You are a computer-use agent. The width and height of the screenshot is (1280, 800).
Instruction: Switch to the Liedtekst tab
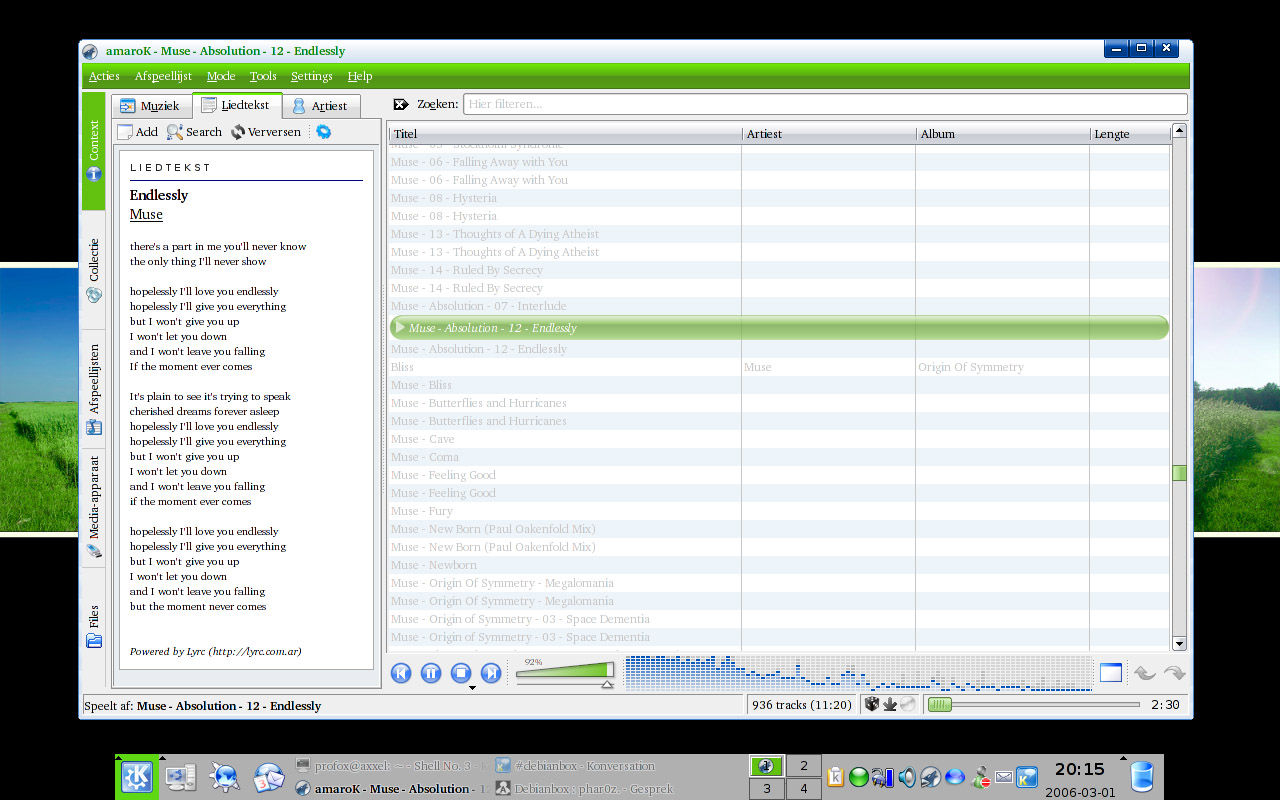click(237, 104)
